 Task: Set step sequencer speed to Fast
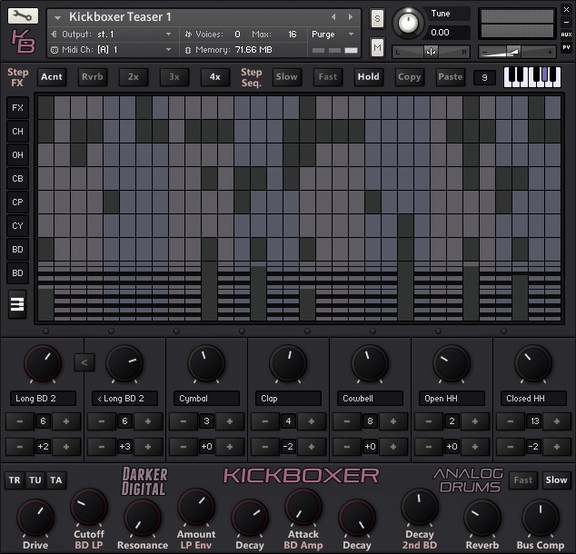[x=328, y=77]
